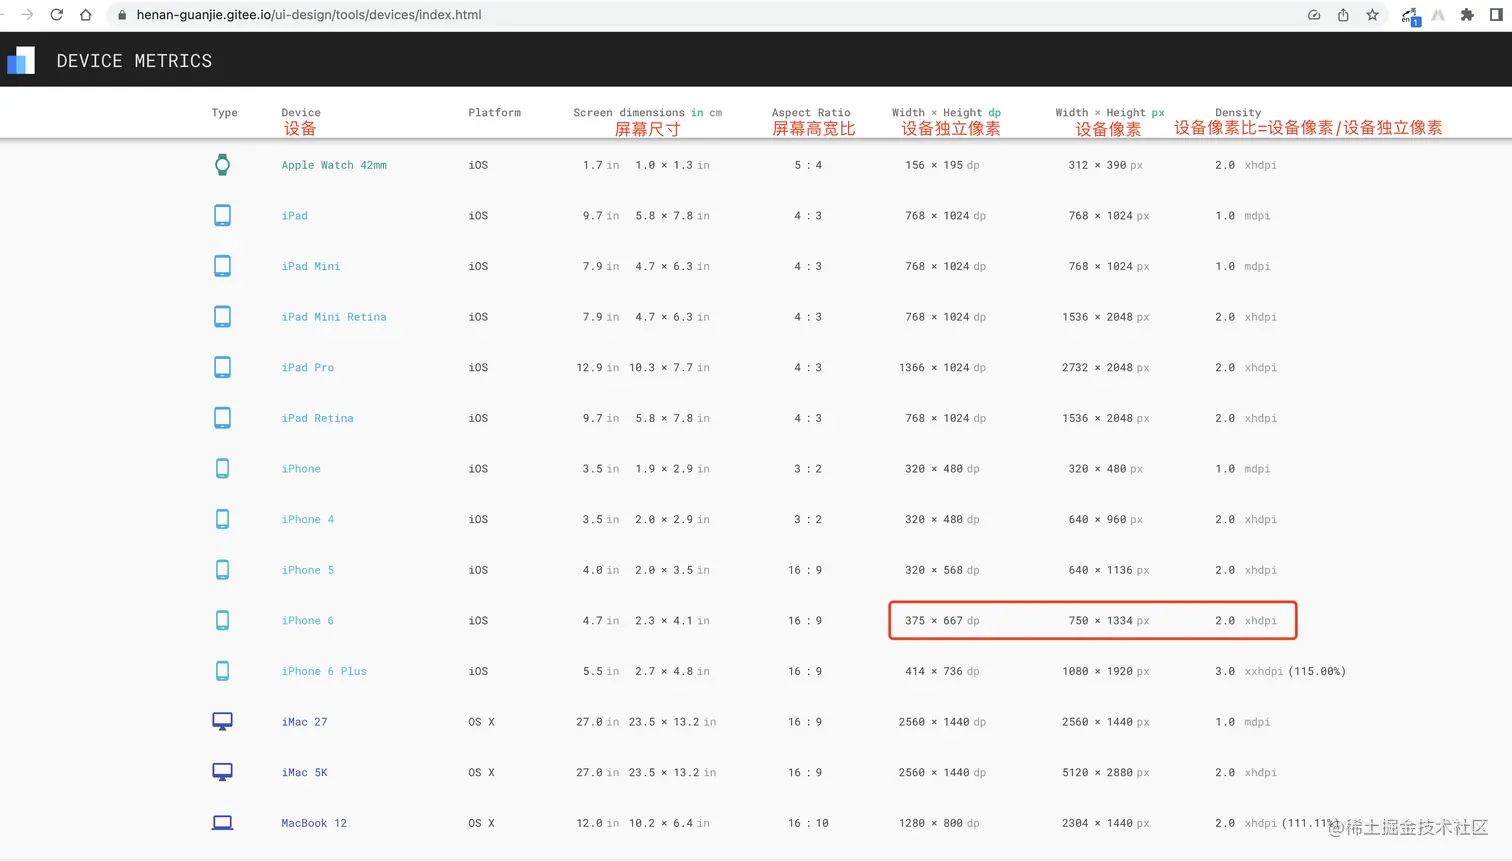1512x861 pixels.
Task: Open the Extensions puzzle-piece menu
Action: (1467, 15)
